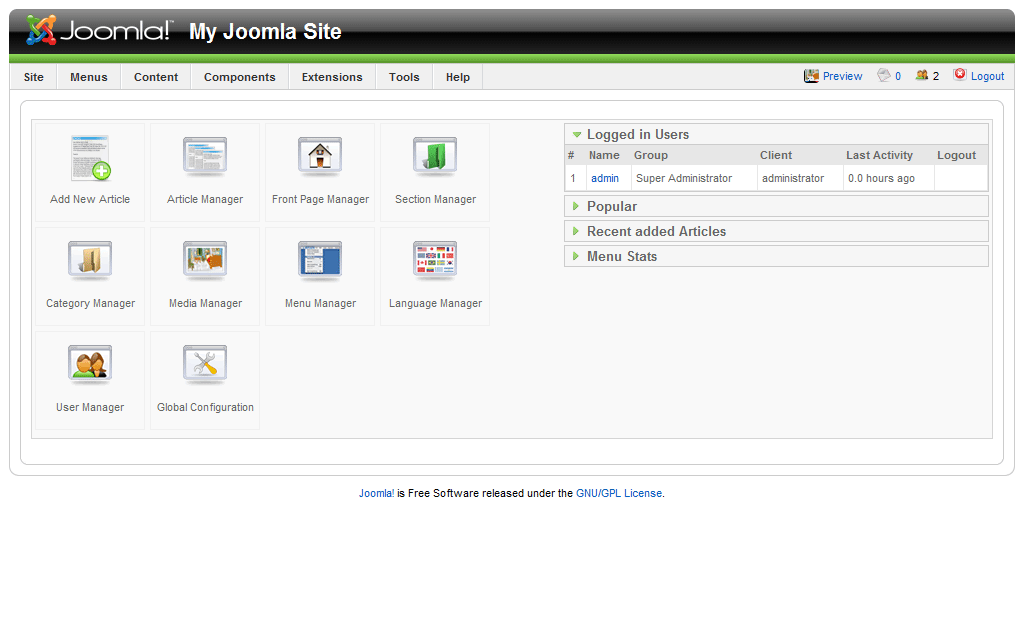
Task: Click the Logout link in toolbar
Action: (x=986, y=76)
